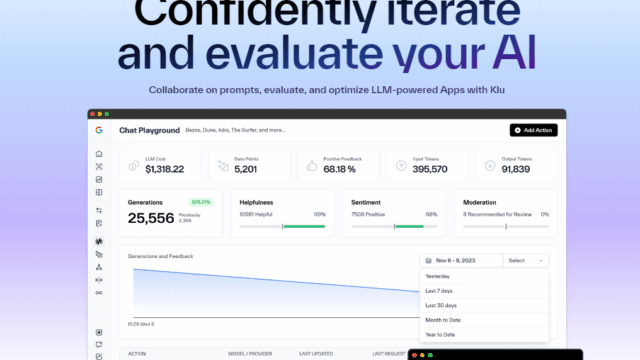Click the LLM Cost coin icon

(x=133, y=166)
